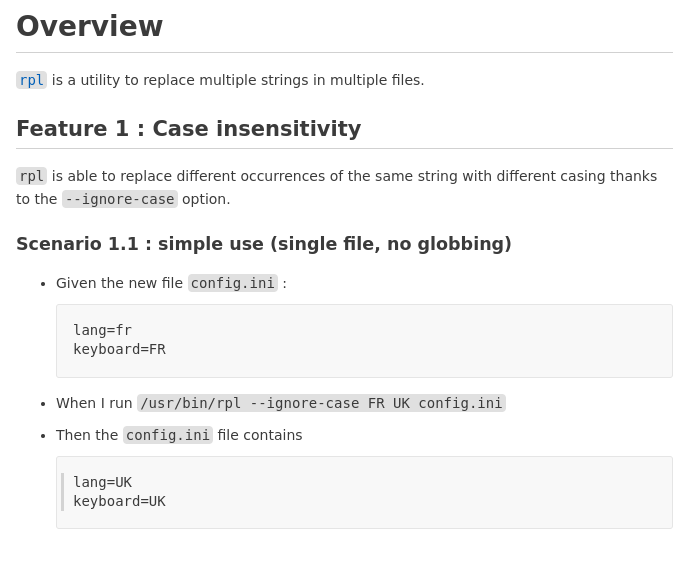This screenshot has width=697, height=561.
Task: Click the blue rpl link under Overview
Action: click(31, 80)
